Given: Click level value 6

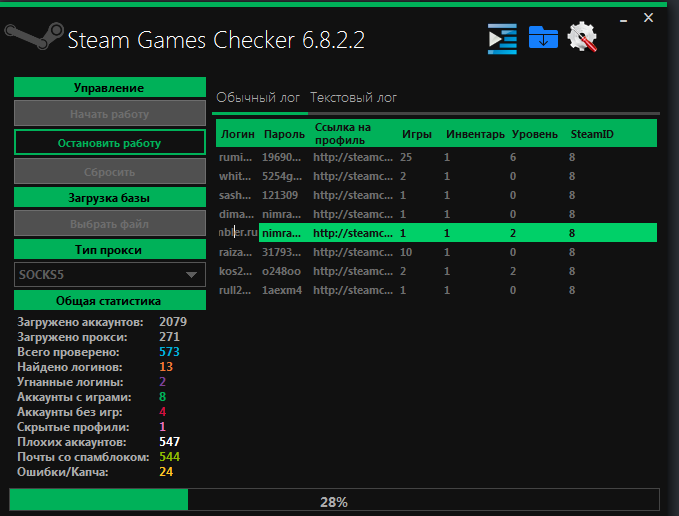Looking at the screenshot, I should (513, 157).
